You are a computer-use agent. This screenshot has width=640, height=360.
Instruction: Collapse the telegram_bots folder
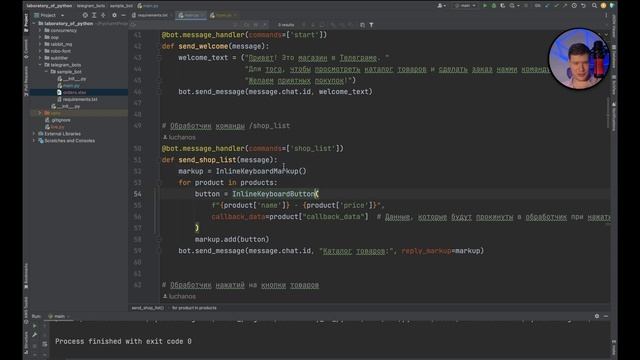40,64
